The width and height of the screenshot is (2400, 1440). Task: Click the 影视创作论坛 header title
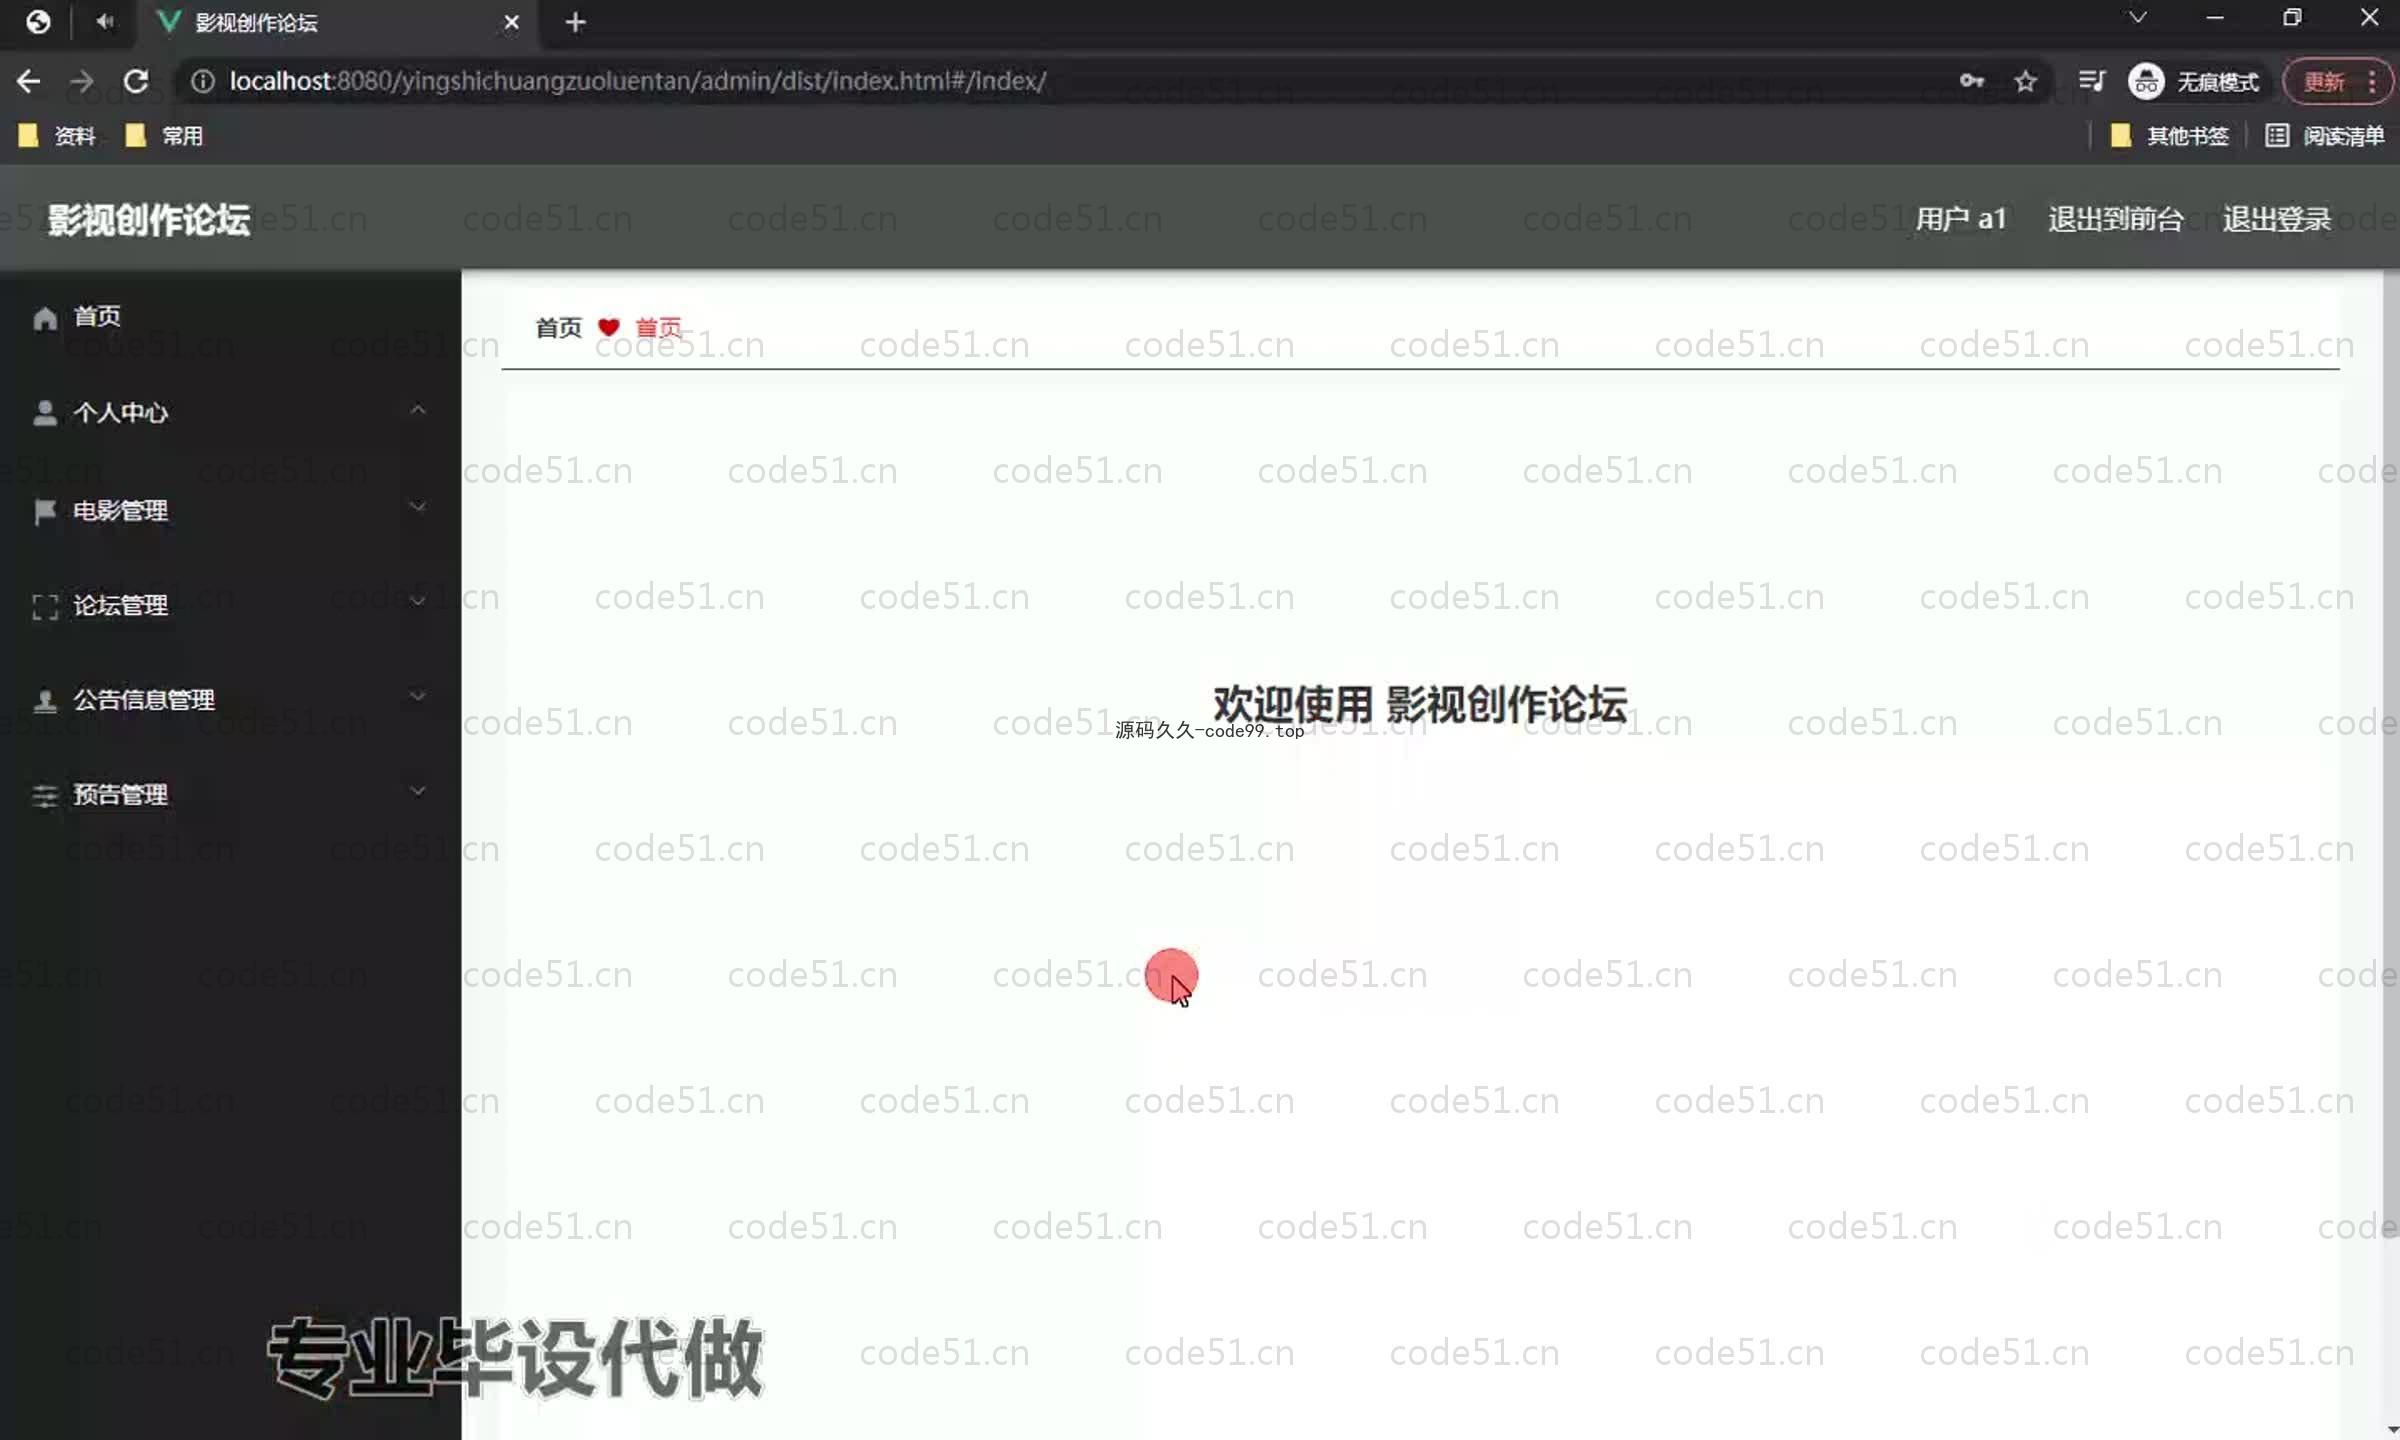click(149, 219)
